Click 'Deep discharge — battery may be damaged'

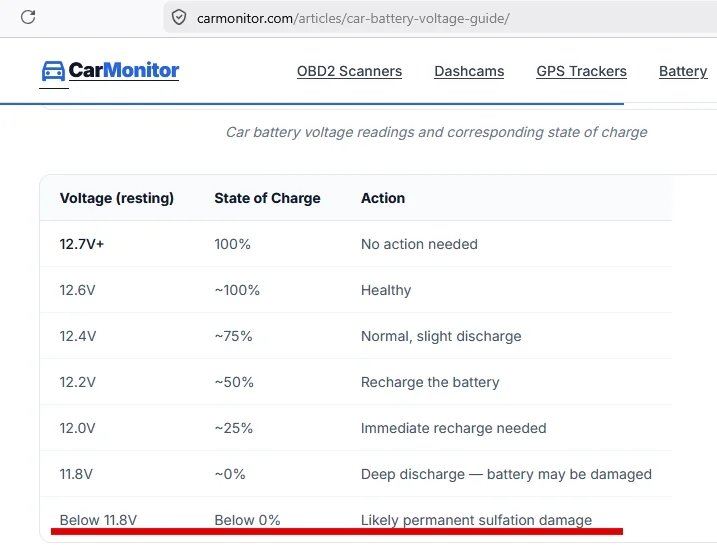tap(506, 474)
